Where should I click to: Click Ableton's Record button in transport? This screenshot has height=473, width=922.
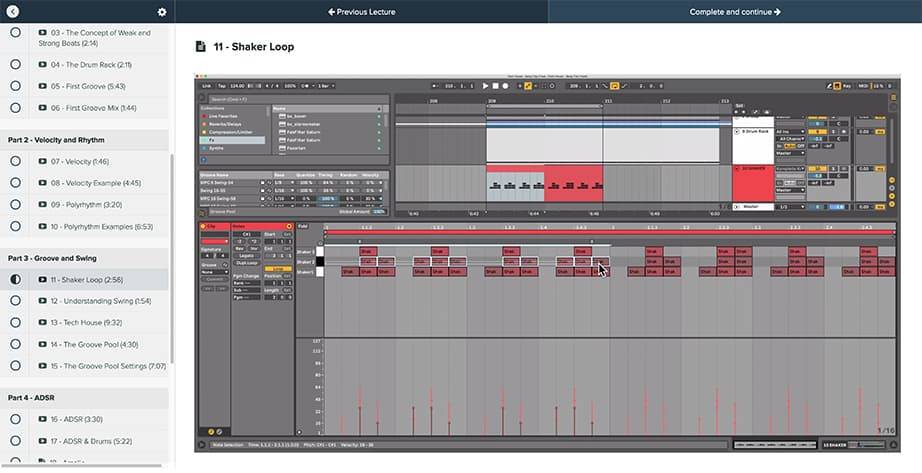pos(505,86)
